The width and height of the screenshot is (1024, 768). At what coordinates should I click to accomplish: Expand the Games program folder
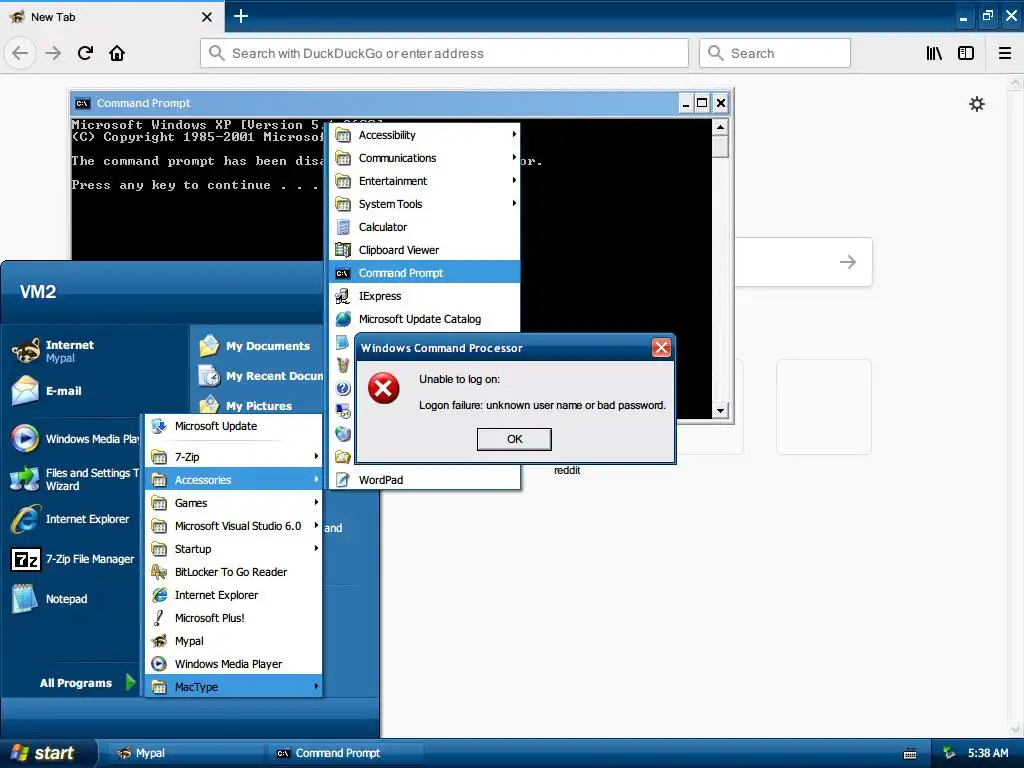click(234, 503)
